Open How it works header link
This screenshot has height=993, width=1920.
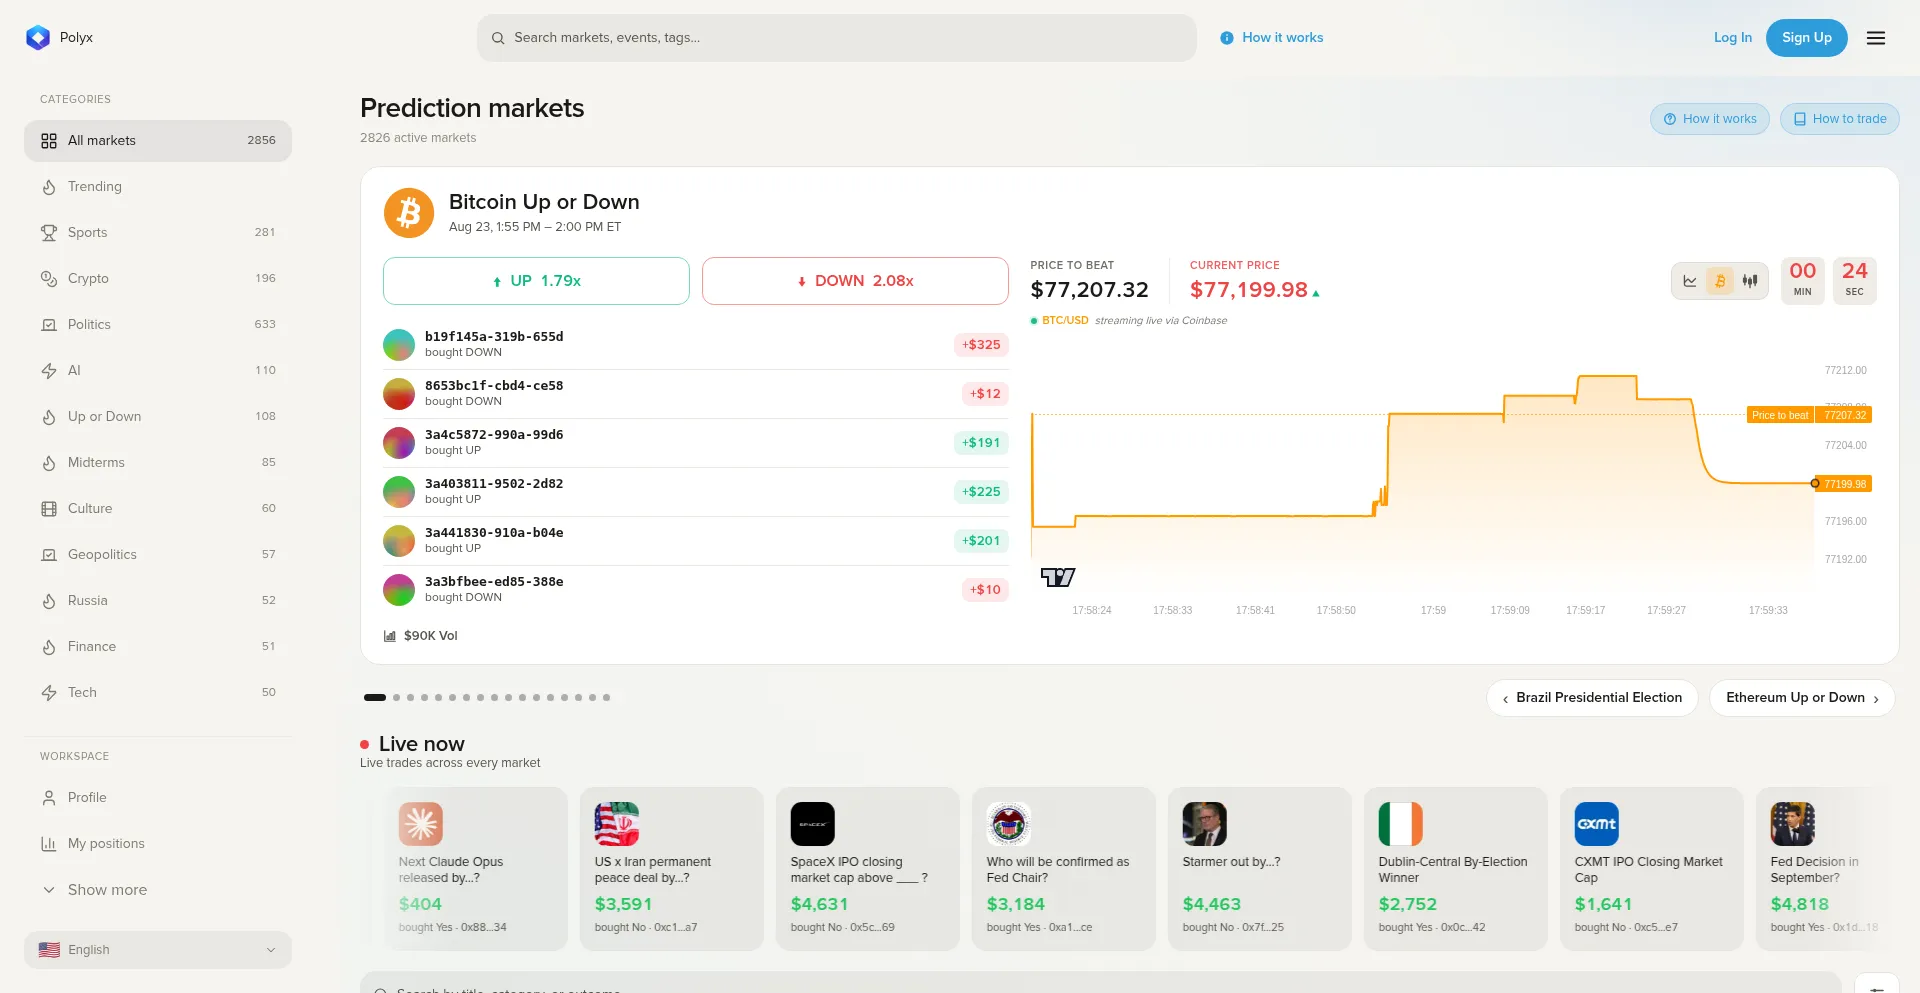pyautogui.click(x=1272, y=38)
